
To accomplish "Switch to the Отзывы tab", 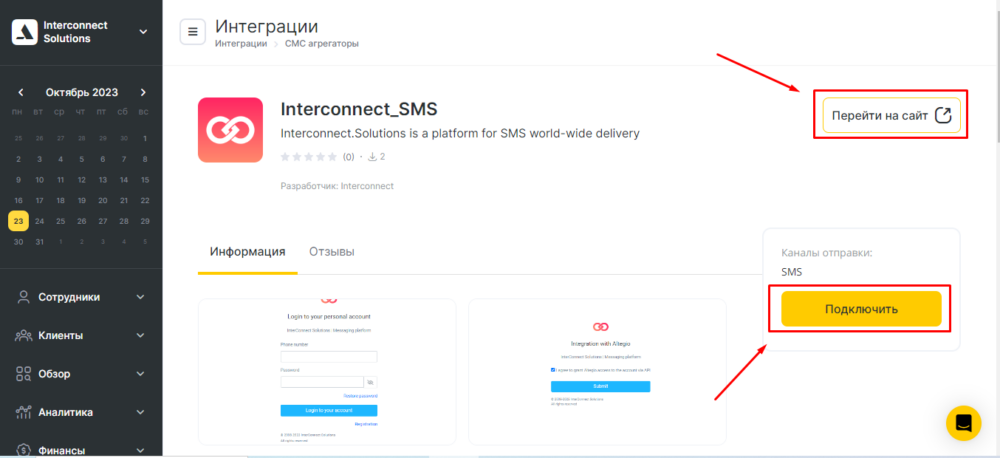I will [x=332, y=252].
